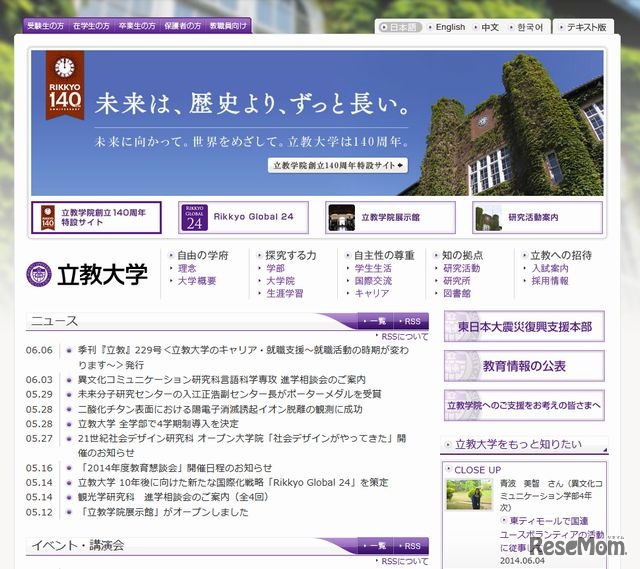640x569 pixels.
Task: Click the 立教学院展示館 thumbnail image
Action: click(x=342, y=218)
